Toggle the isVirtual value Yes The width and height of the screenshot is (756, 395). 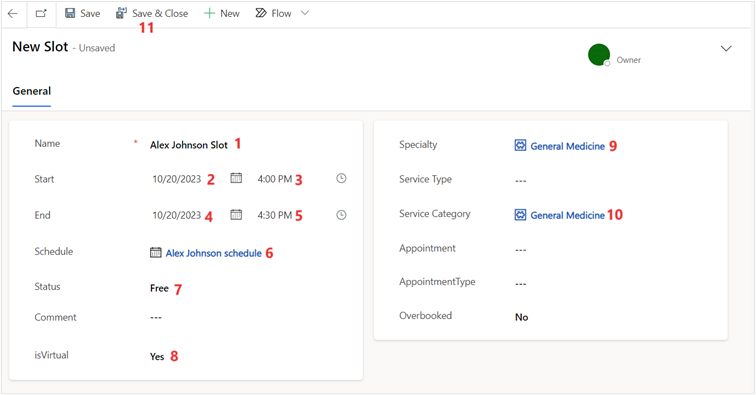[157, 357]
